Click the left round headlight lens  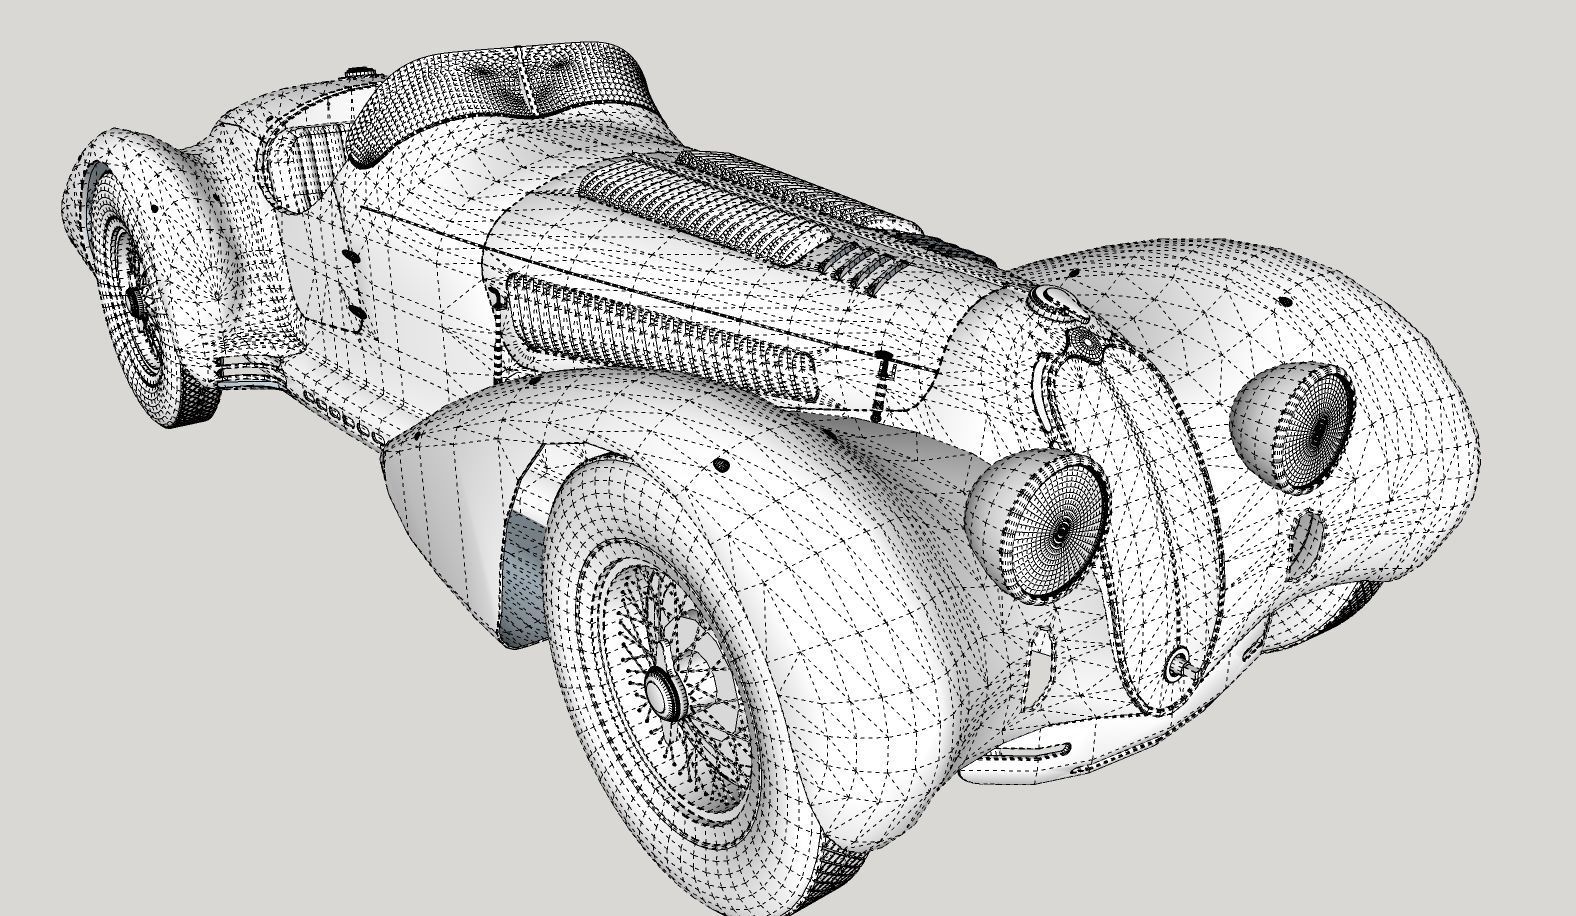click(x=1058, y=527)
